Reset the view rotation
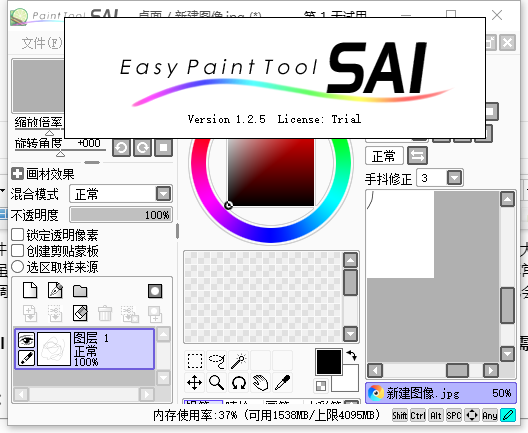This screenshot has width=528, height=433. (164, 148)
